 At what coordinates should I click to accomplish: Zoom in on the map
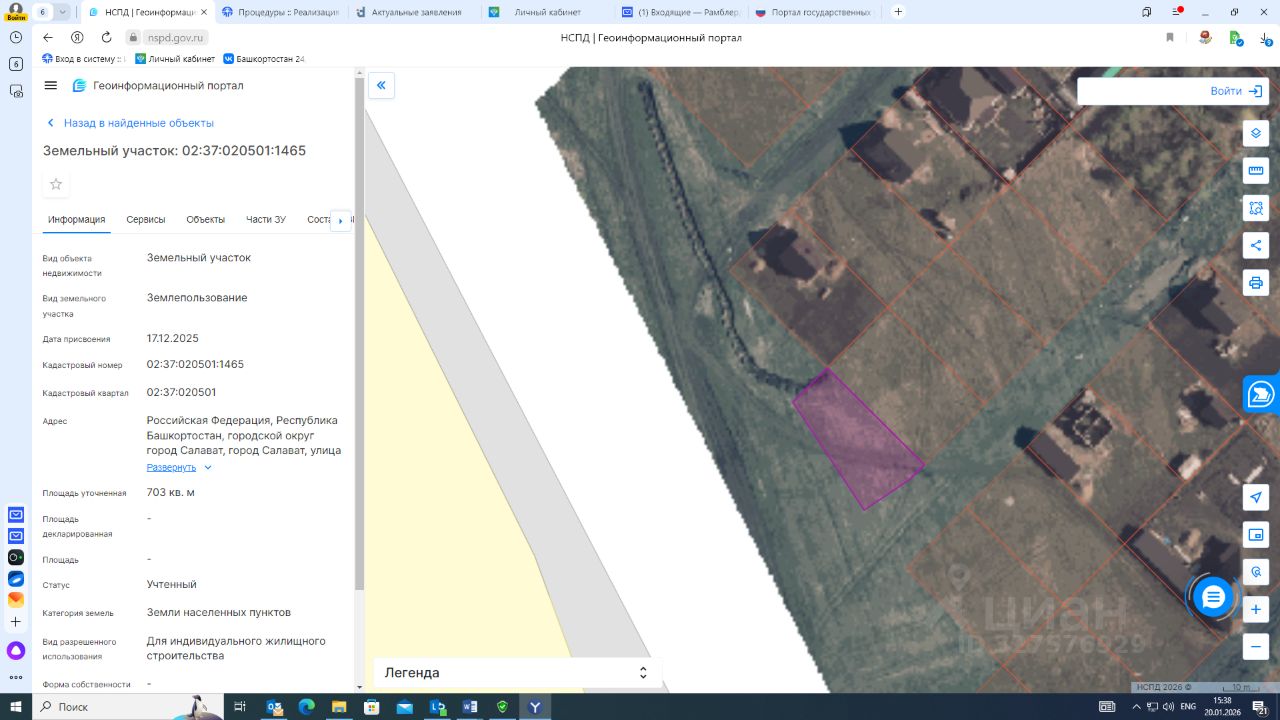[1256, 609]
